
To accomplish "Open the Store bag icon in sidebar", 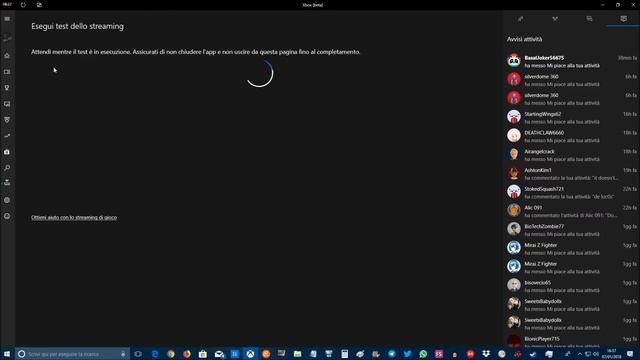I will (x=7, y=152).
